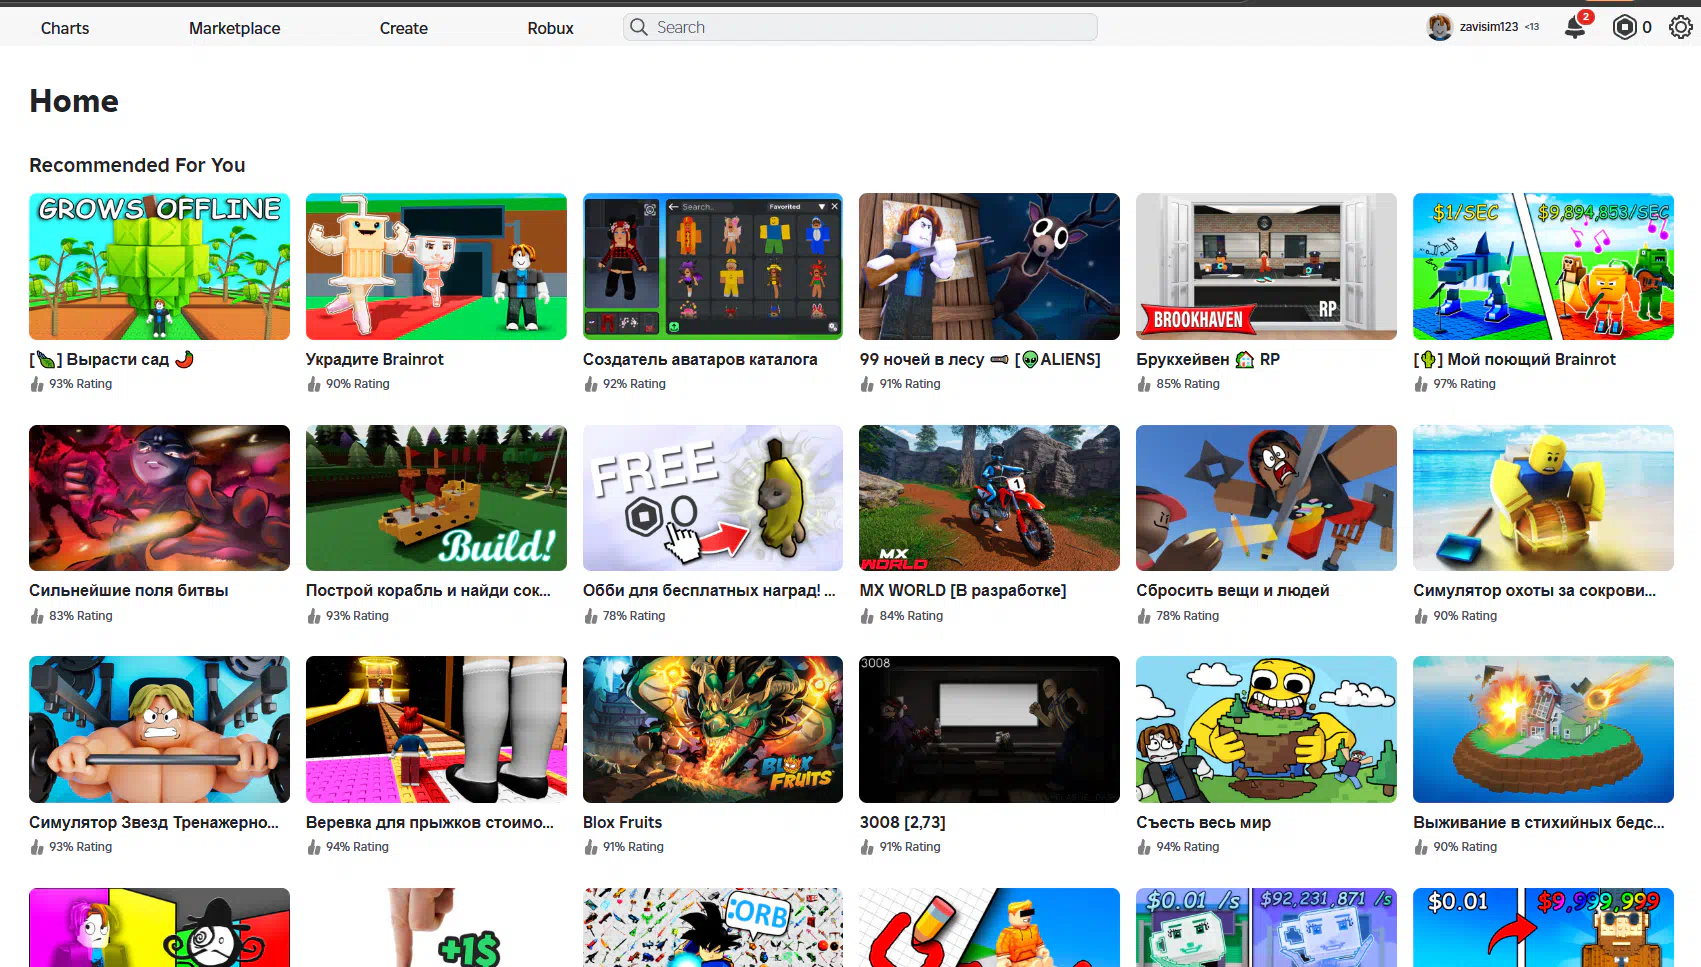Select the 3008 dark room thumbnail
1701x967 pixels.
(989, 729)
